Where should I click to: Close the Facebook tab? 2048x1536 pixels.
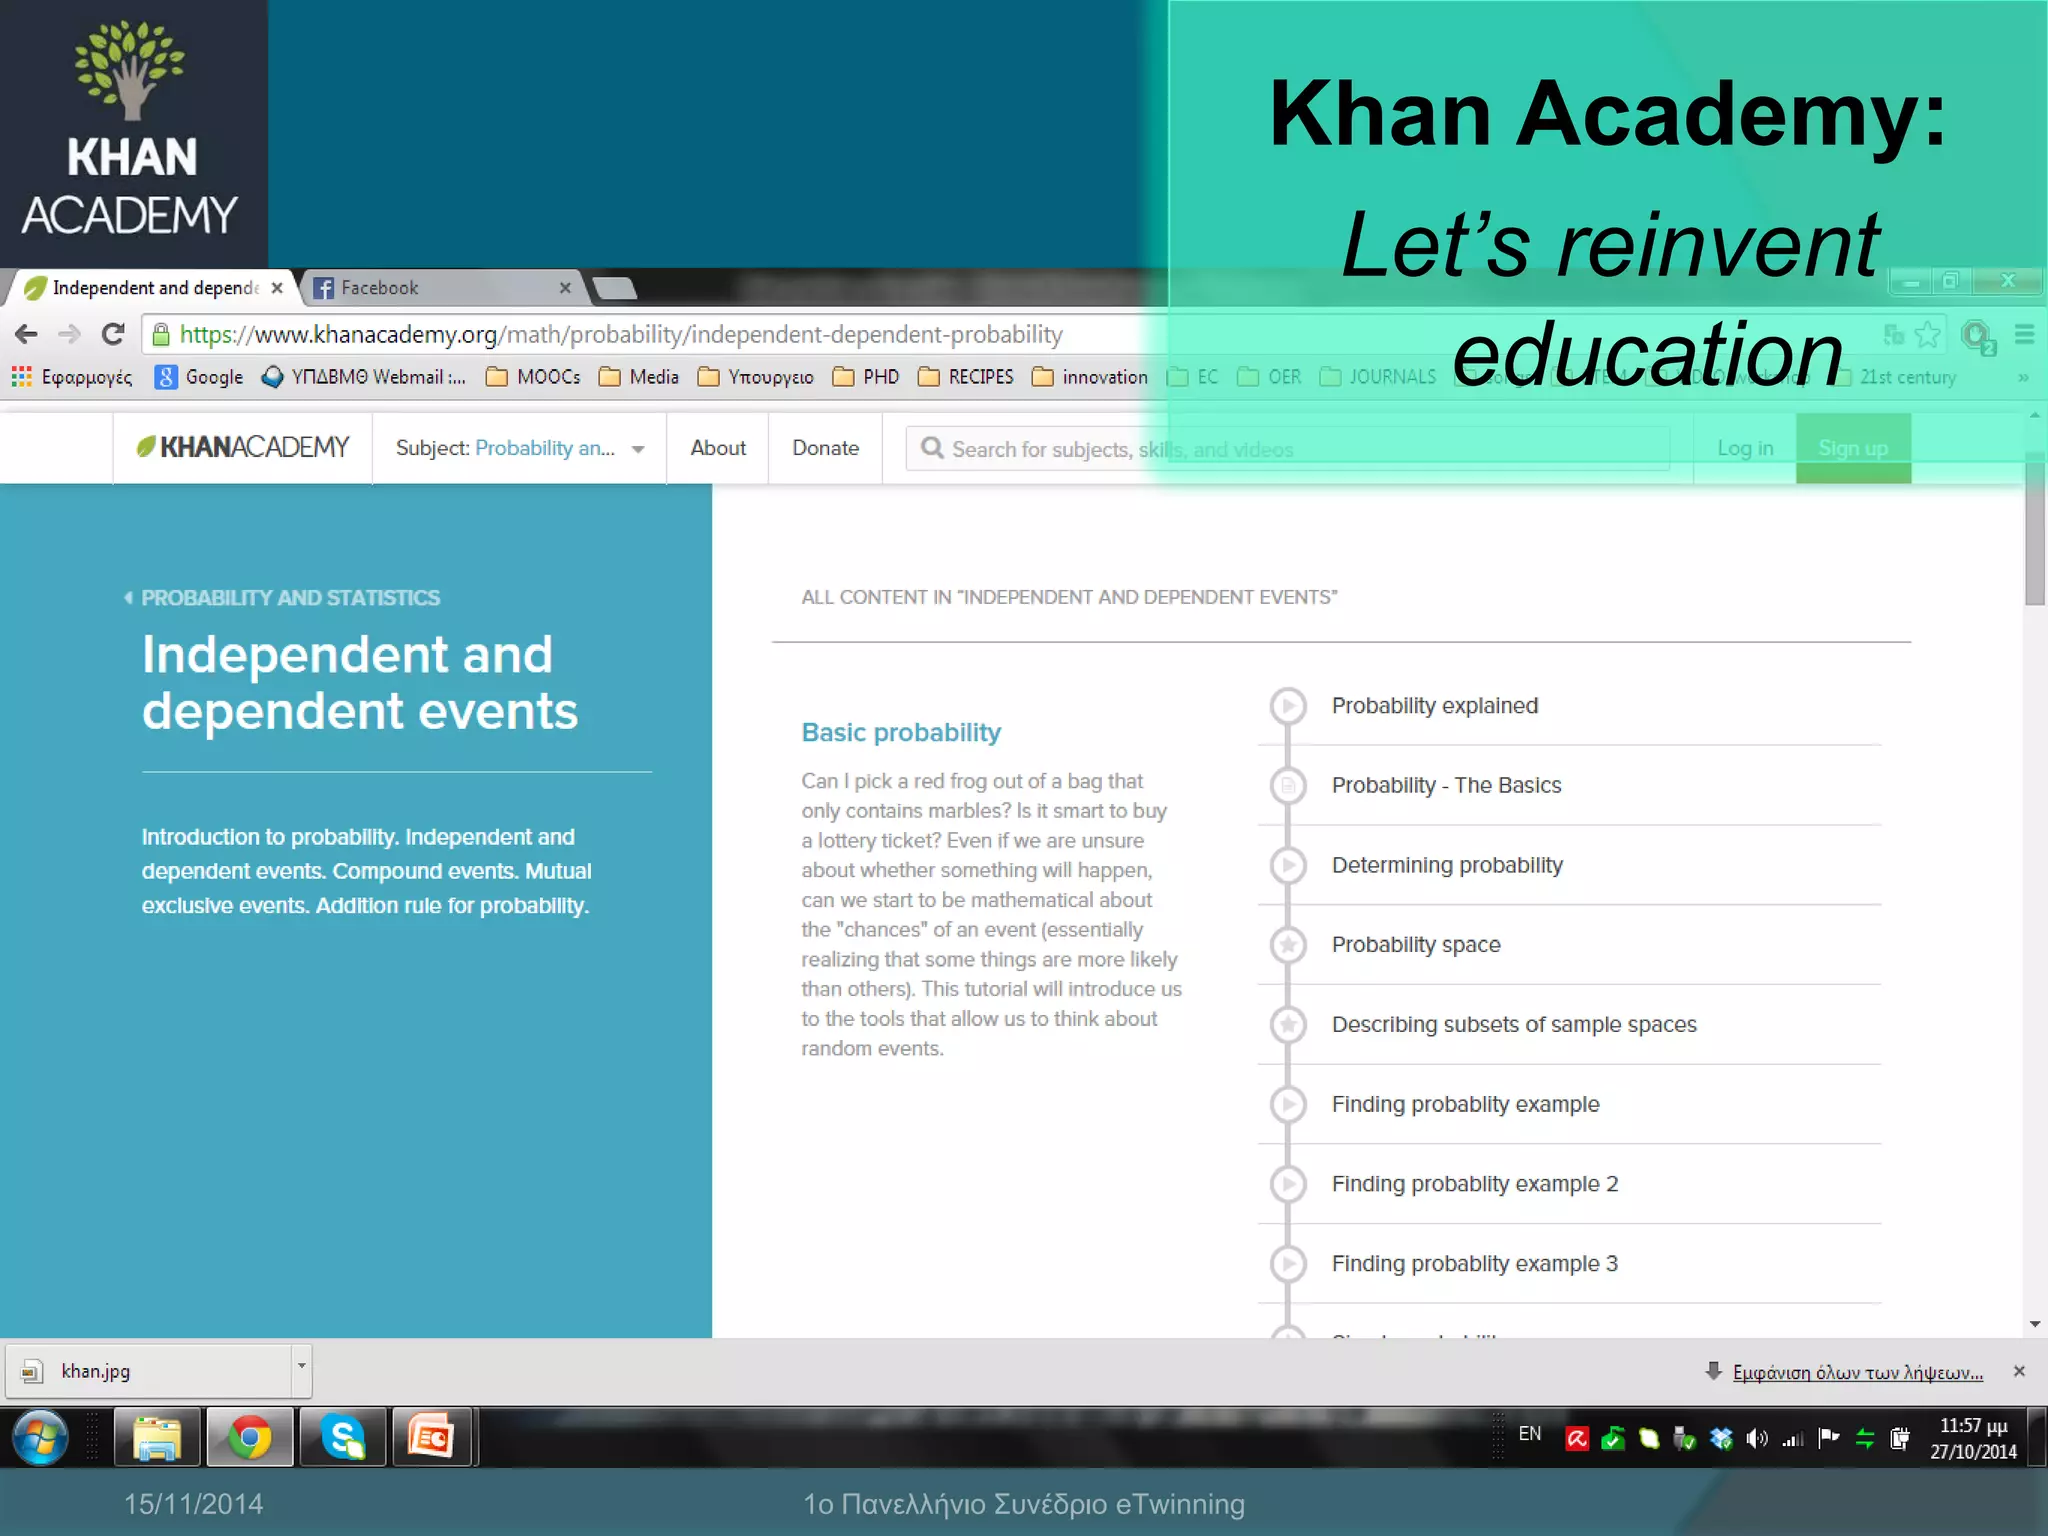(565, 288)
